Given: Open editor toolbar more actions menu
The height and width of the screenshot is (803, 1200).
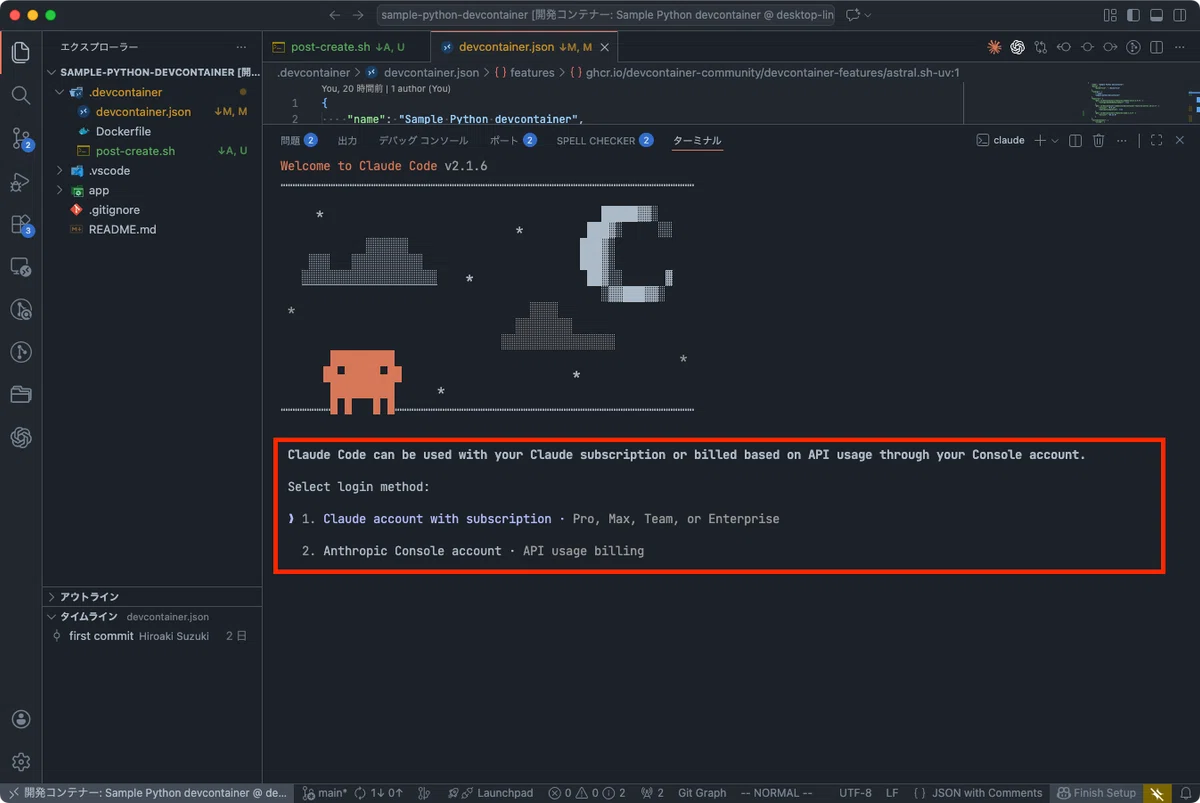Looking at the screenshot, I should pos(1180,47).
